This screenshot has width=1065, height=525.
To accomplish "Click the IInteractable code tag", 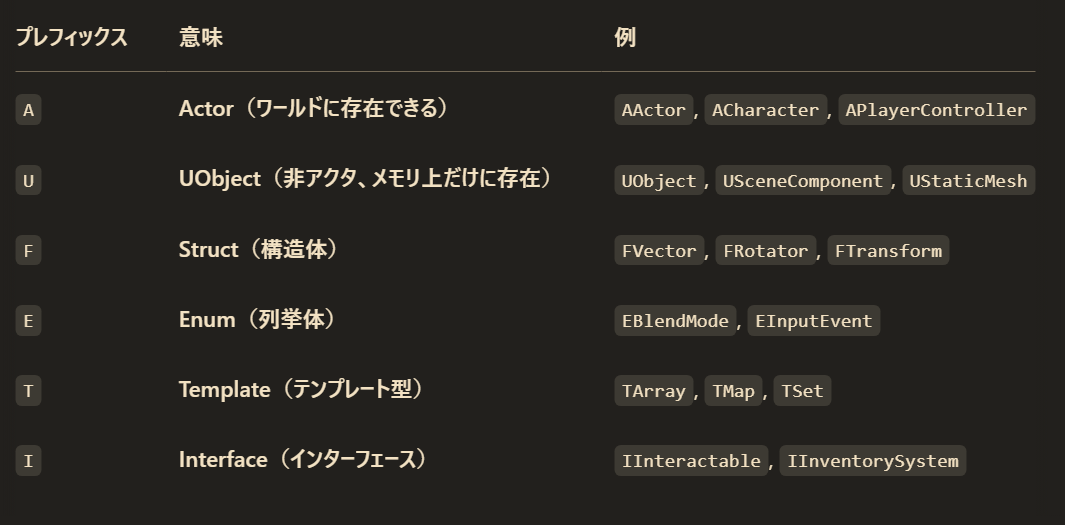I will 691,460.
